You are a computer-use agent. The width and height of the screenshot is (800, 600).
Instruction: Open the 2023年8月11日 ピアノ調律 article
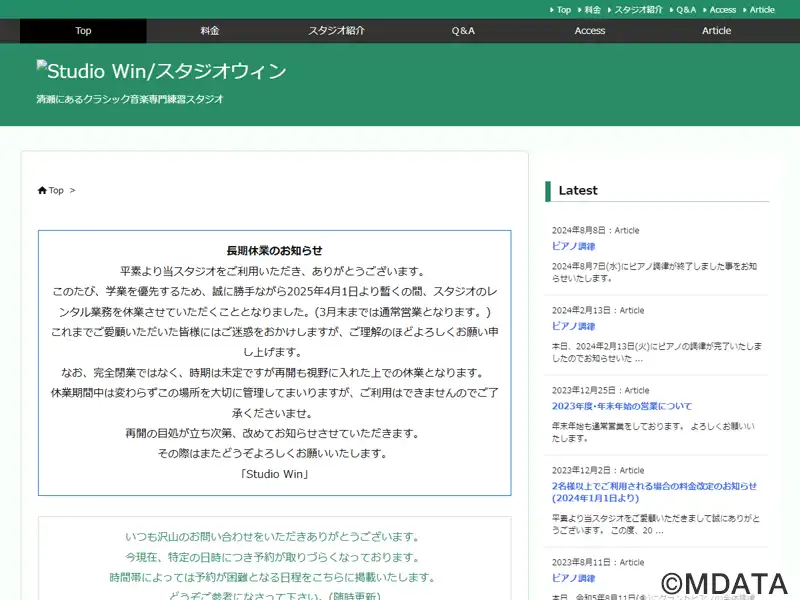[x=573, y=578]
